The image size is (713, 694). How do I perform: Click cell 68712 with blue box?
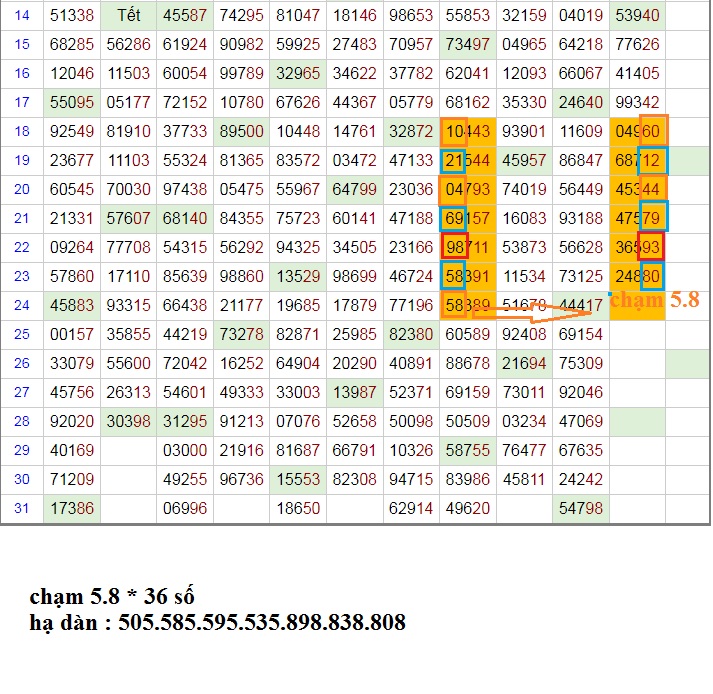tap(638, 160)
